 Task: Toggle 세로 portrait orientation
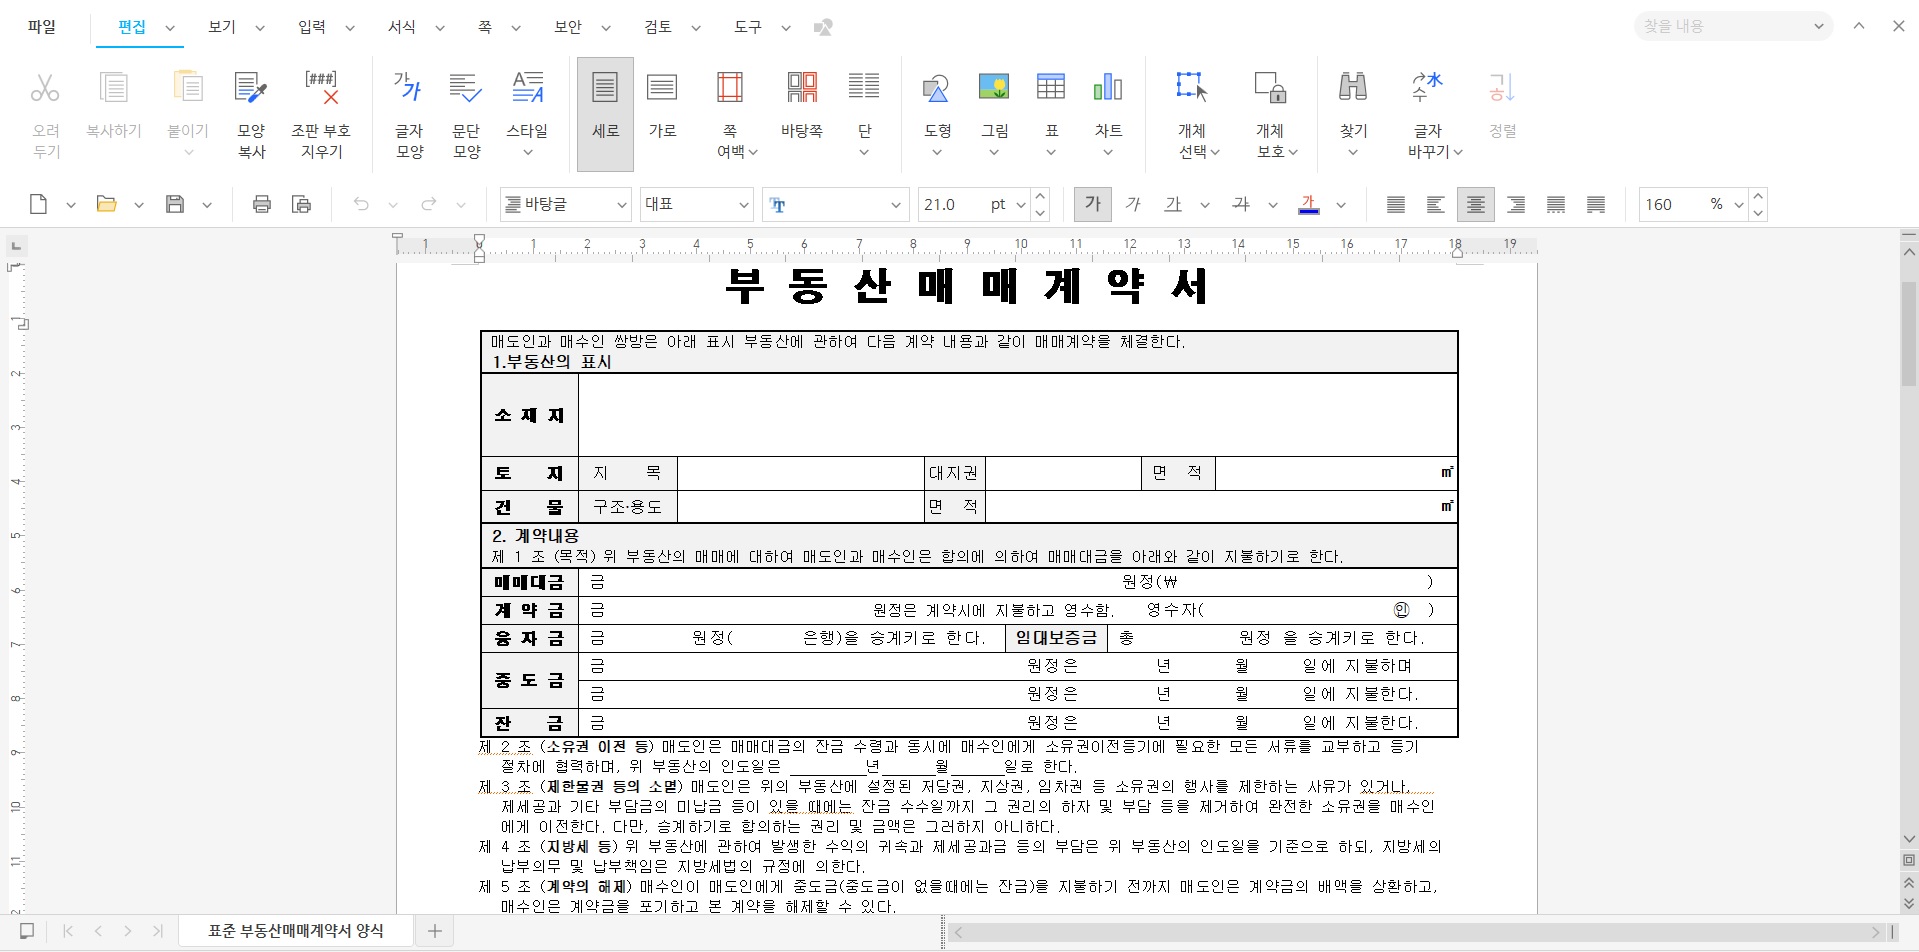pos(605,113)
